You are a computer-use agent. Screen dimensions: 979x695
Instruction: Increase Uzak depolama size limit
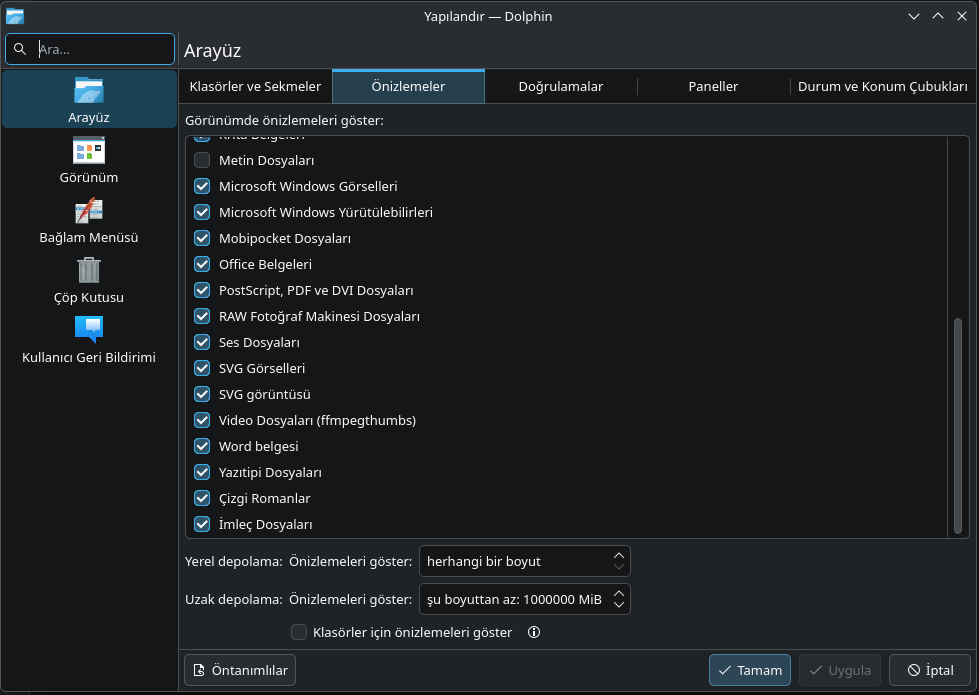pos(619,593)
